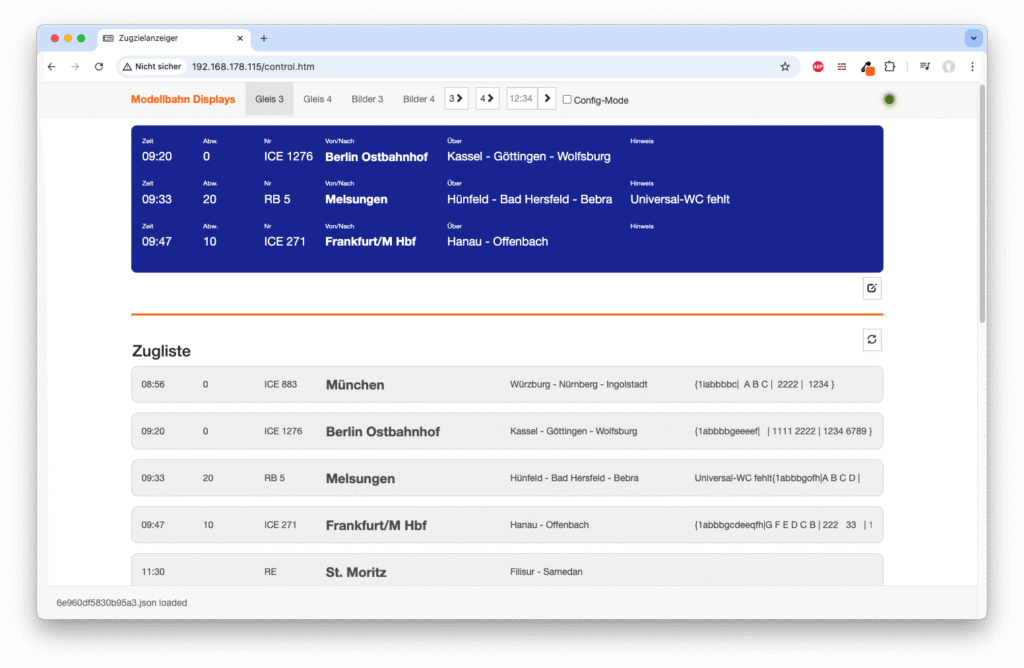The image size is (1024, 668).
Task: Click 'Universal-WC fehlt' note in blue display
Action: click(x=680, y=199)
